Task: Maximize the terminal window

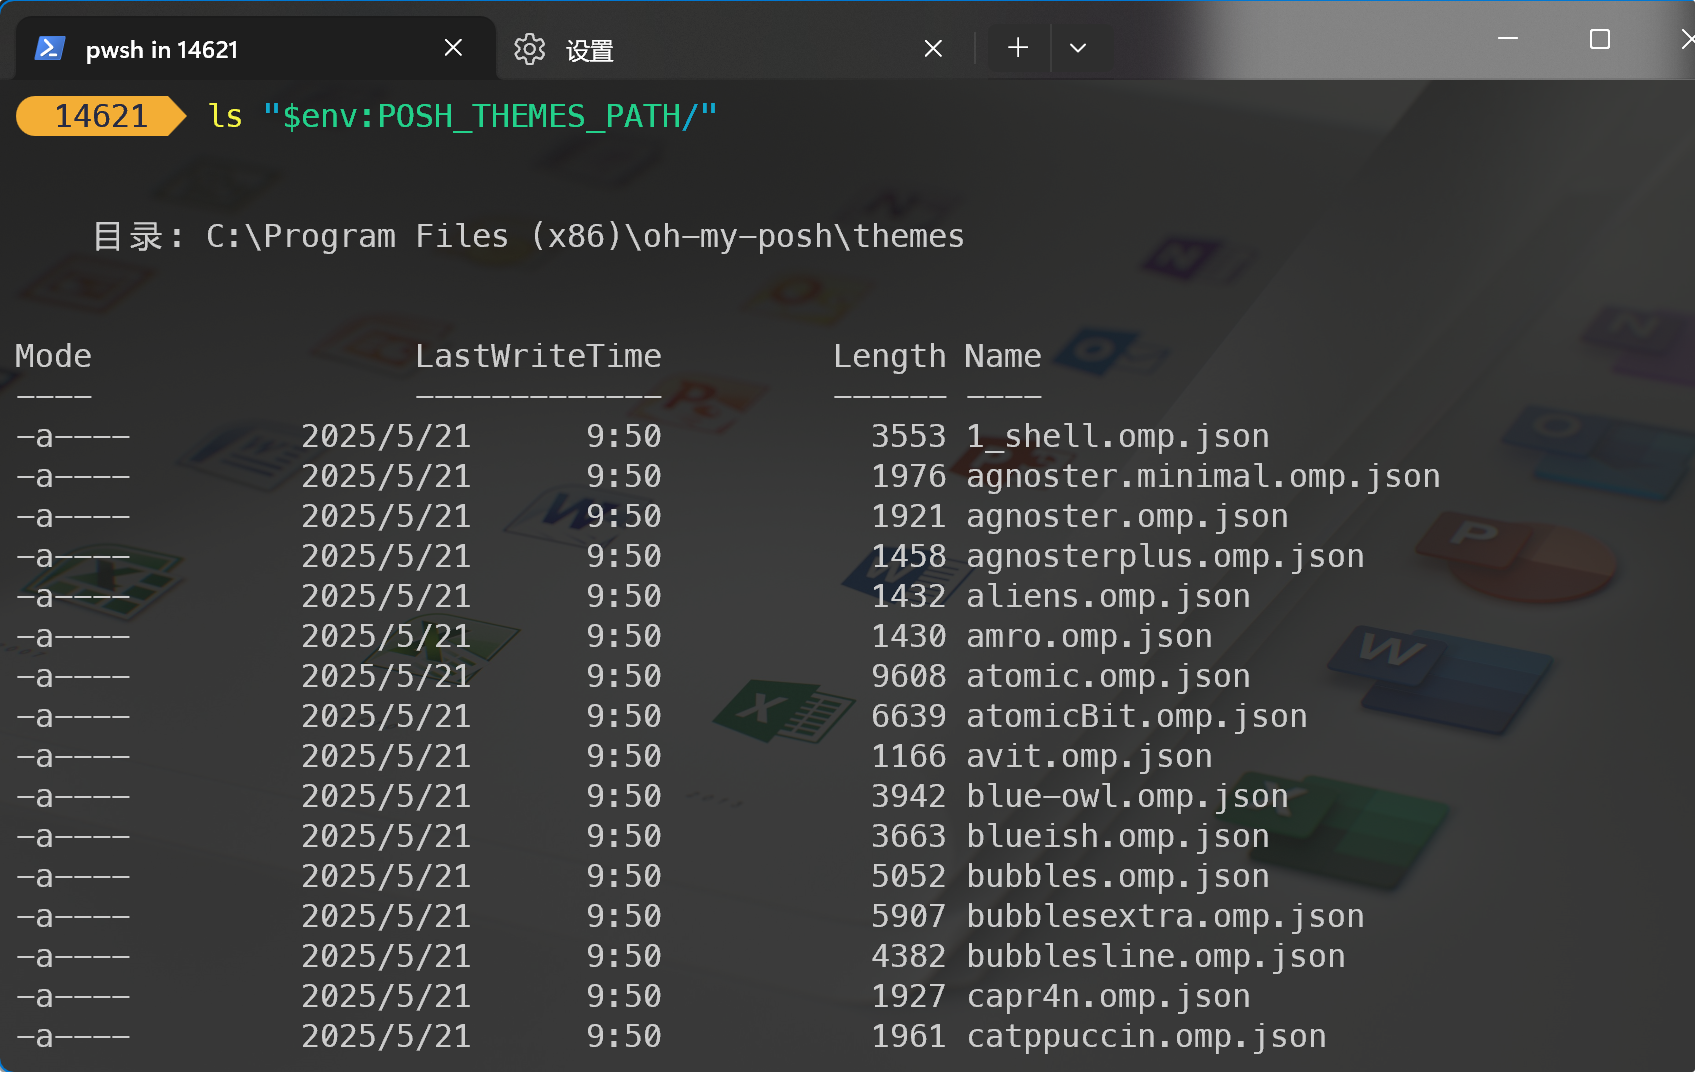Action: click(1600, 39)
